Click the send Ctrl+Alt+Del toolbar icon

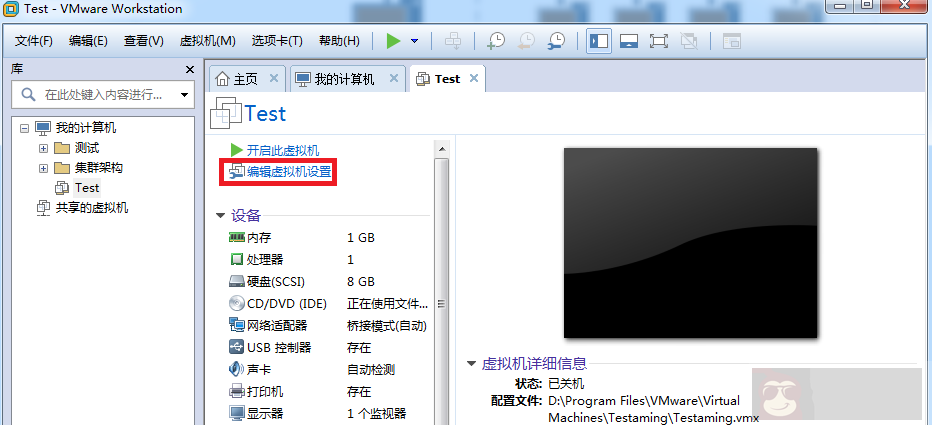tap(453, 41)
